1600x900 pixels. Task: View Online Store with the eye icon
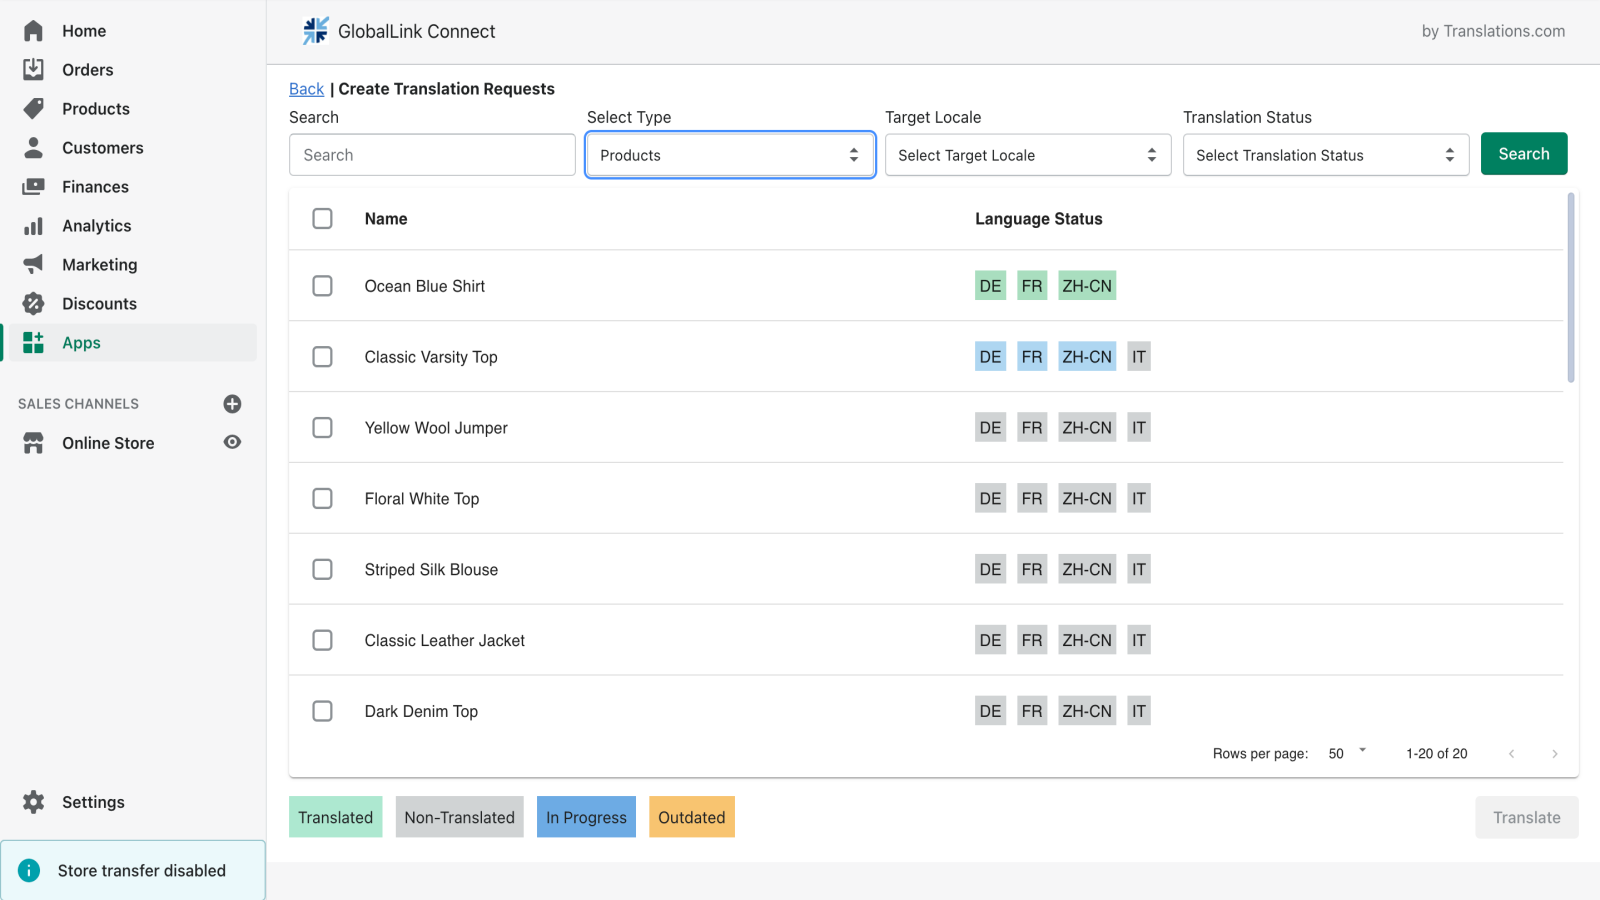click(x=232, y=442)
